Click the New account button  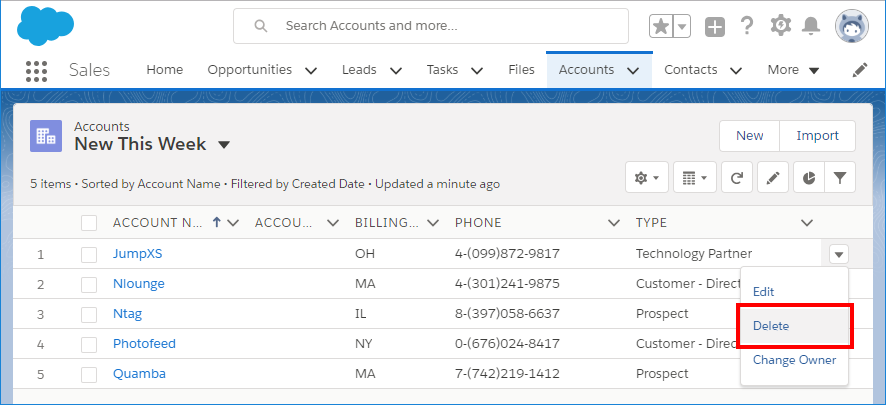(x=749, y=136)
